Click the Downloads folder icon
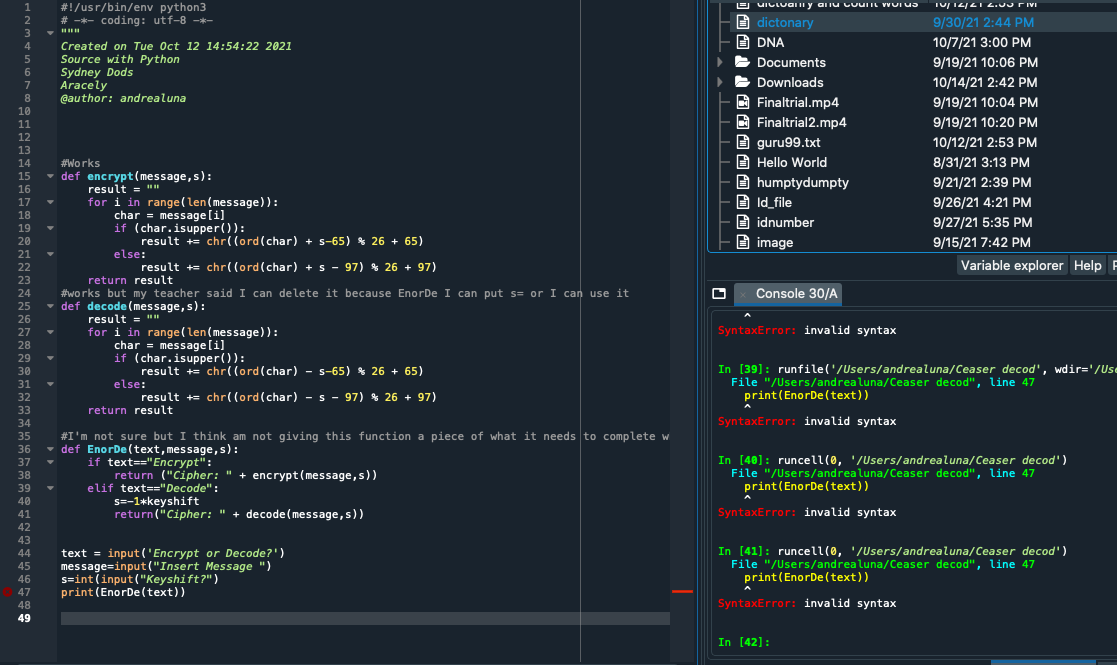 (742, 82)
